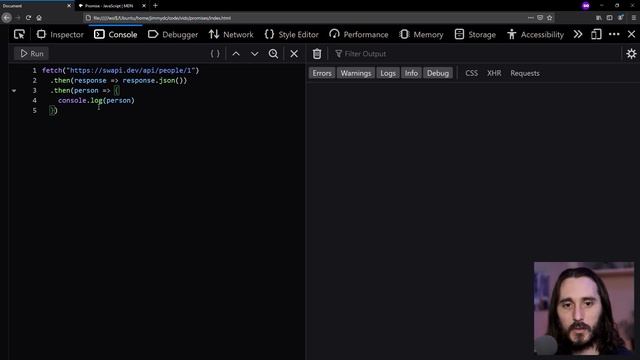Image resolution: width=640 pixels, height=360 pixels.
Task: Close the developer tools panel
Action: click(x=631, y=34)
